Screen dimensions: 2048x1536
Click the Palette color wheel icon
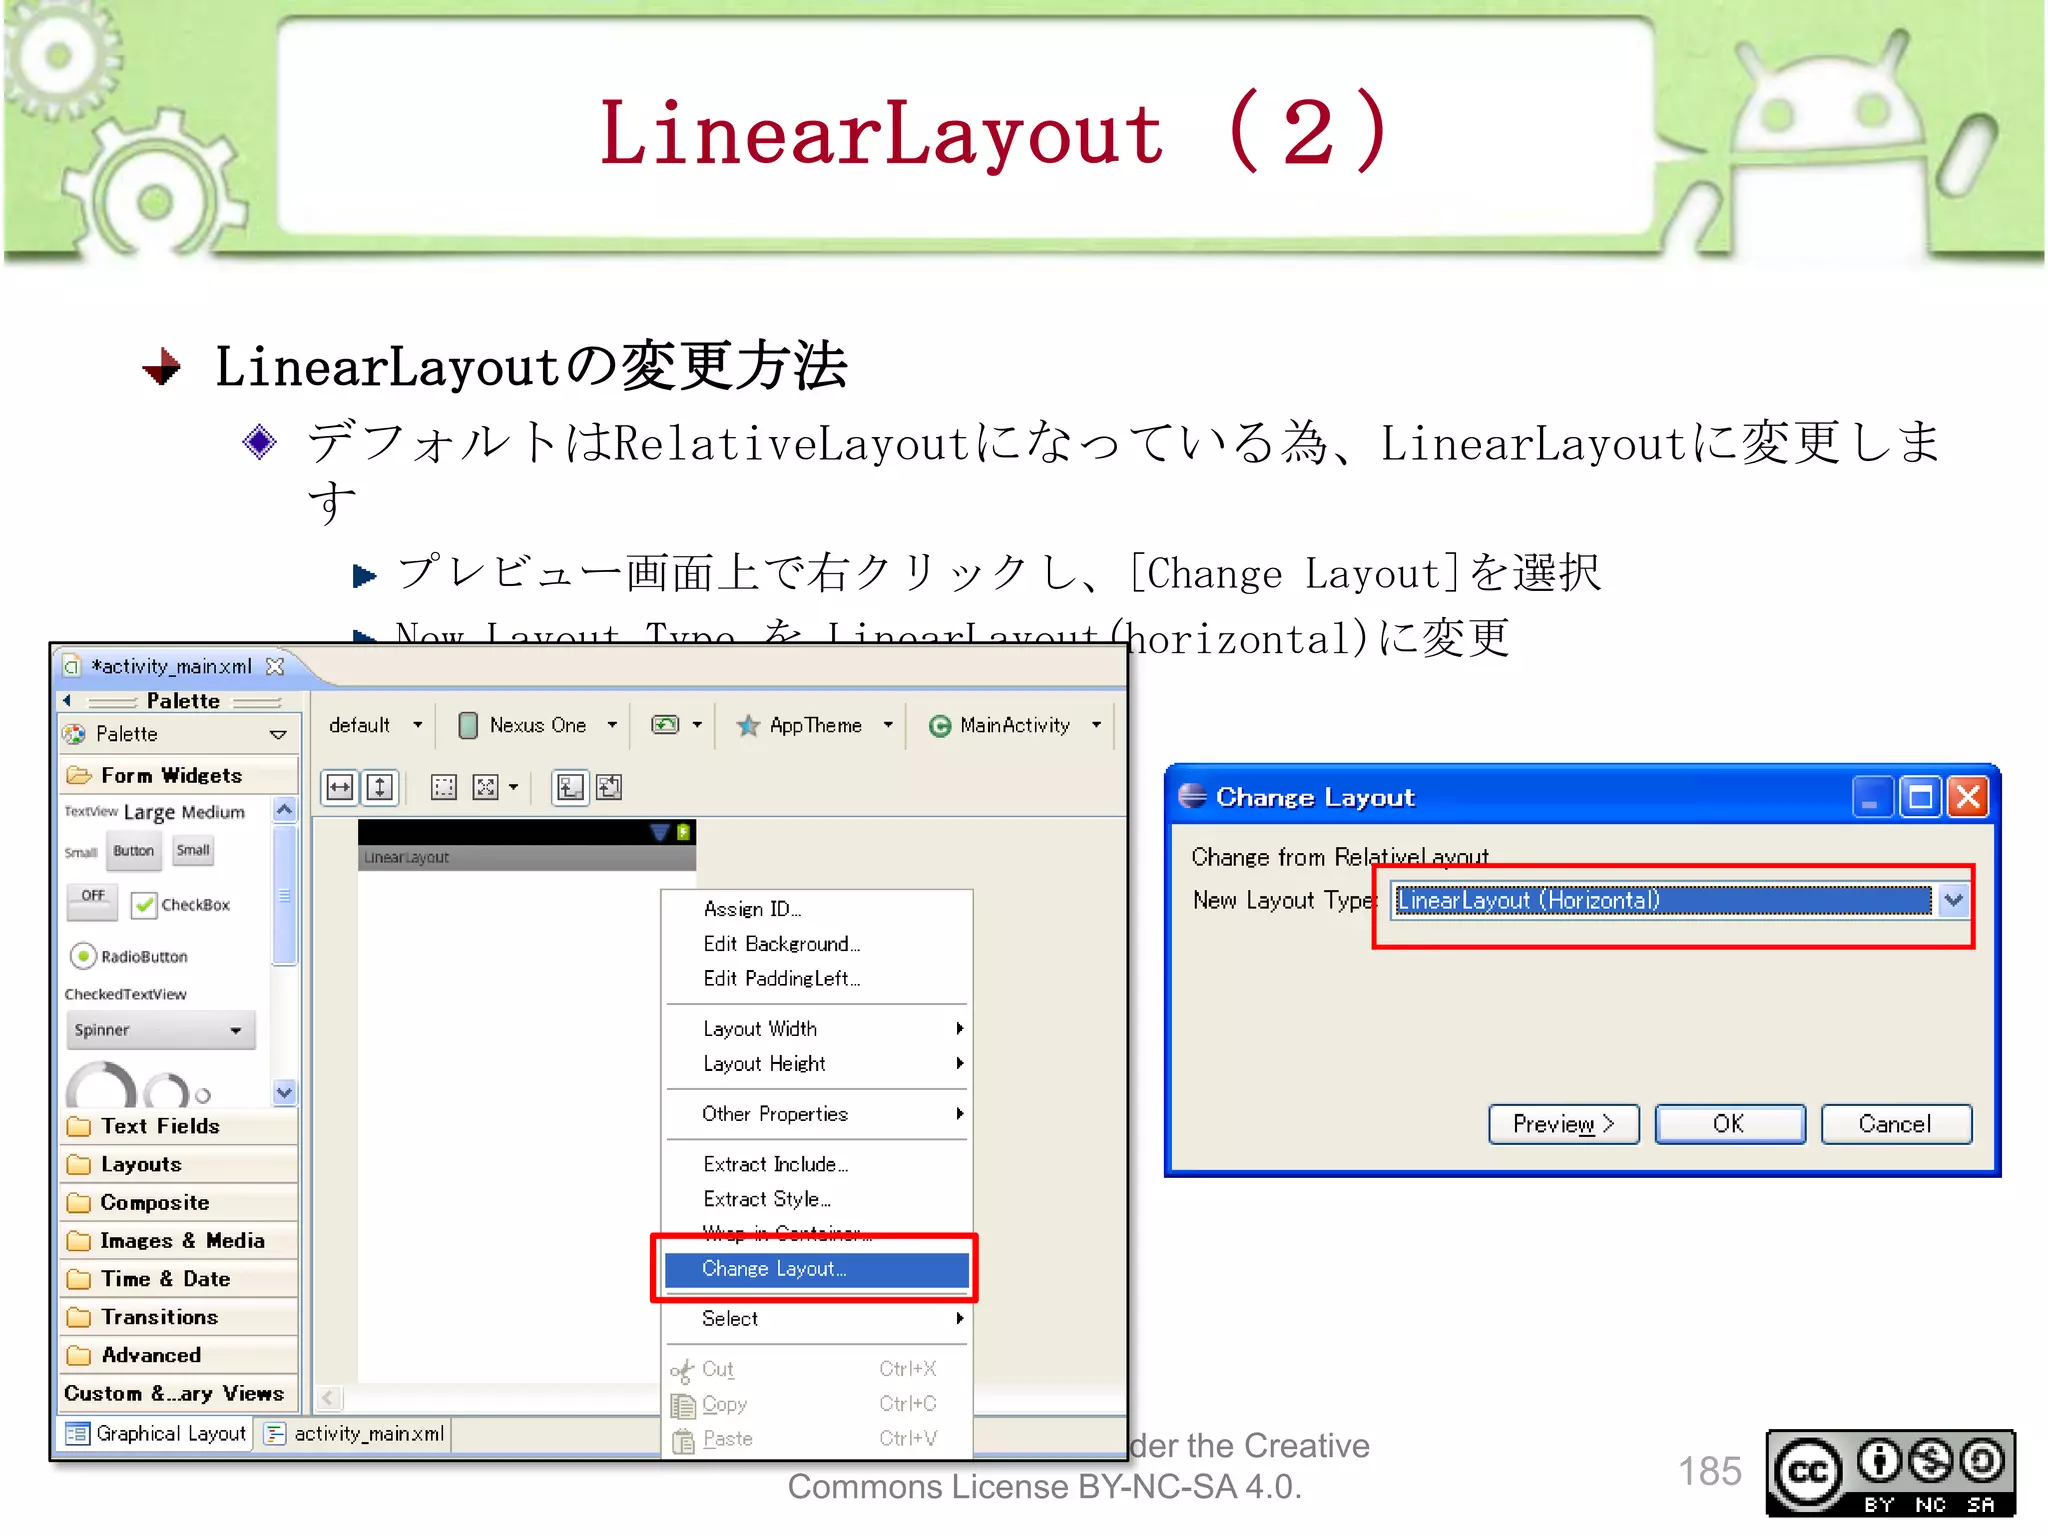click(x=74, y=734)
